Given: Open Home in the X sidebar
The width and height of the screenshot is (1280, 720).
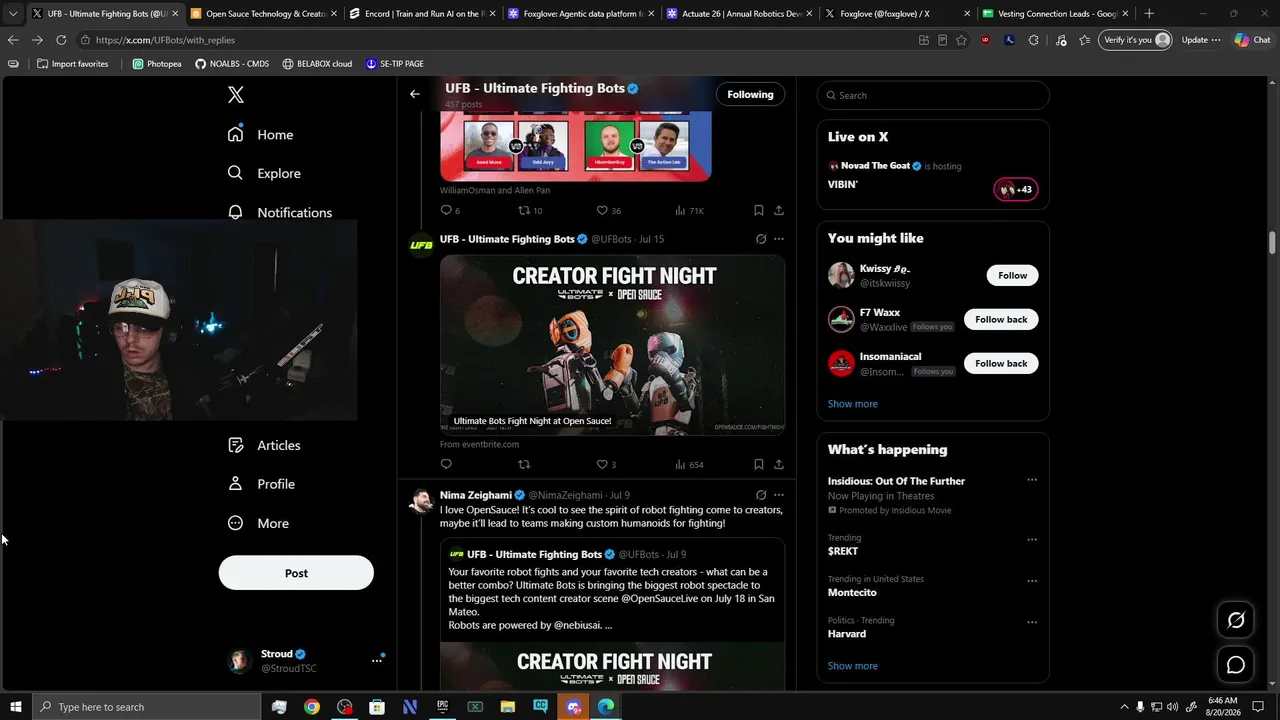Looking at the screenshot, I should tap(260, 135).
